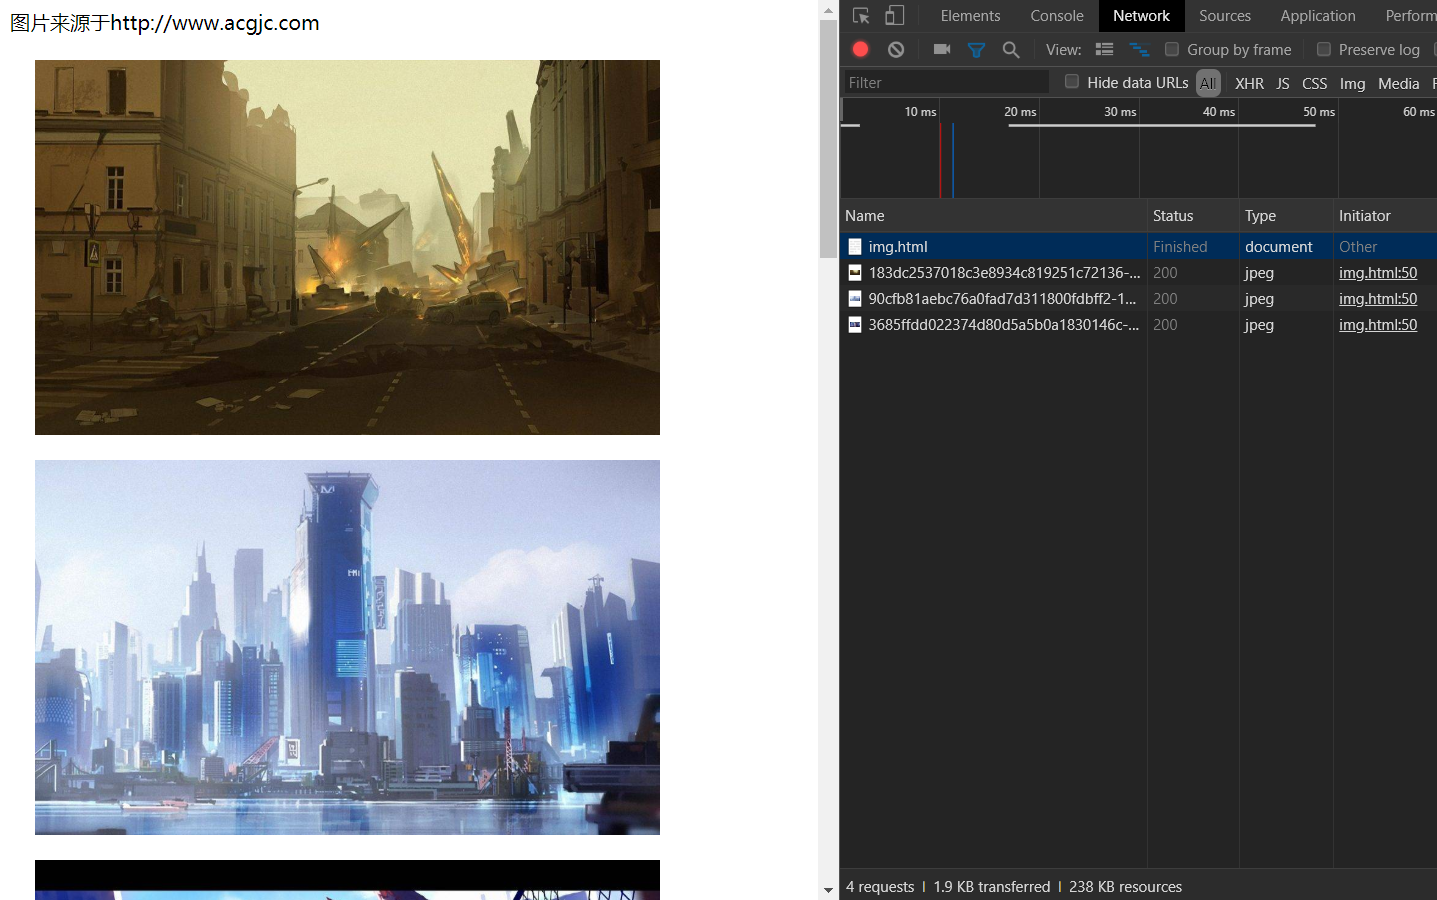Open the network search magnifier
The image size is (1437, 900).
(1011, 49)
